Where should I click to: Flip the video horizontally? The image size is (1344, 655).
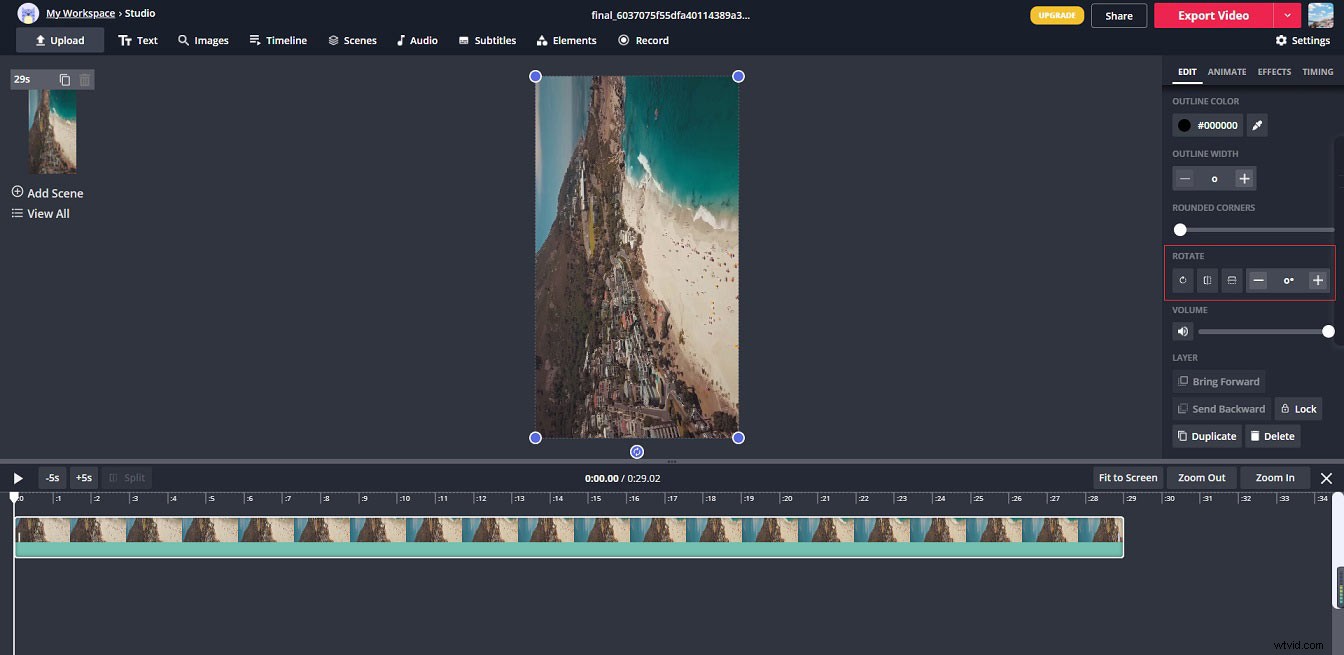point(1207,280)
